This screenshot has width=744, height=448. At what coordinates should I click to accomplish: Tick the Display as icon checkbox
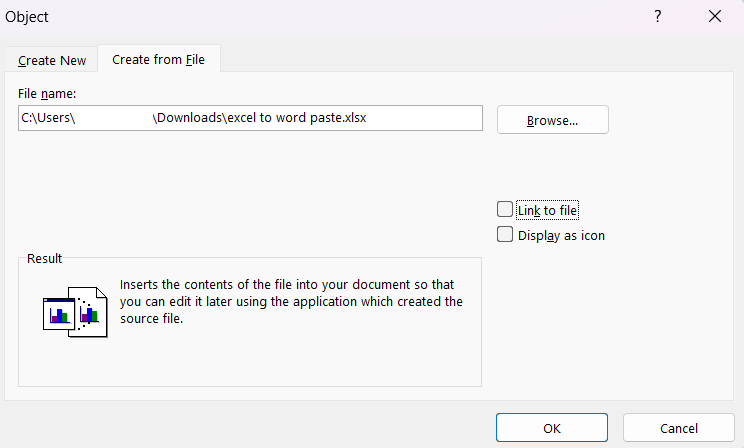click(505, 234)
